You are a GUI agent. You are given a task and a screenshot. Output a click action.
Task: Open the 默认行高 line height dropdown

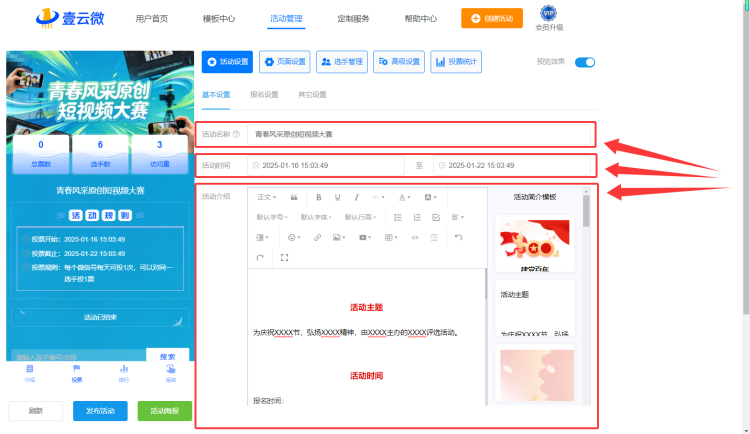(360, 217)
